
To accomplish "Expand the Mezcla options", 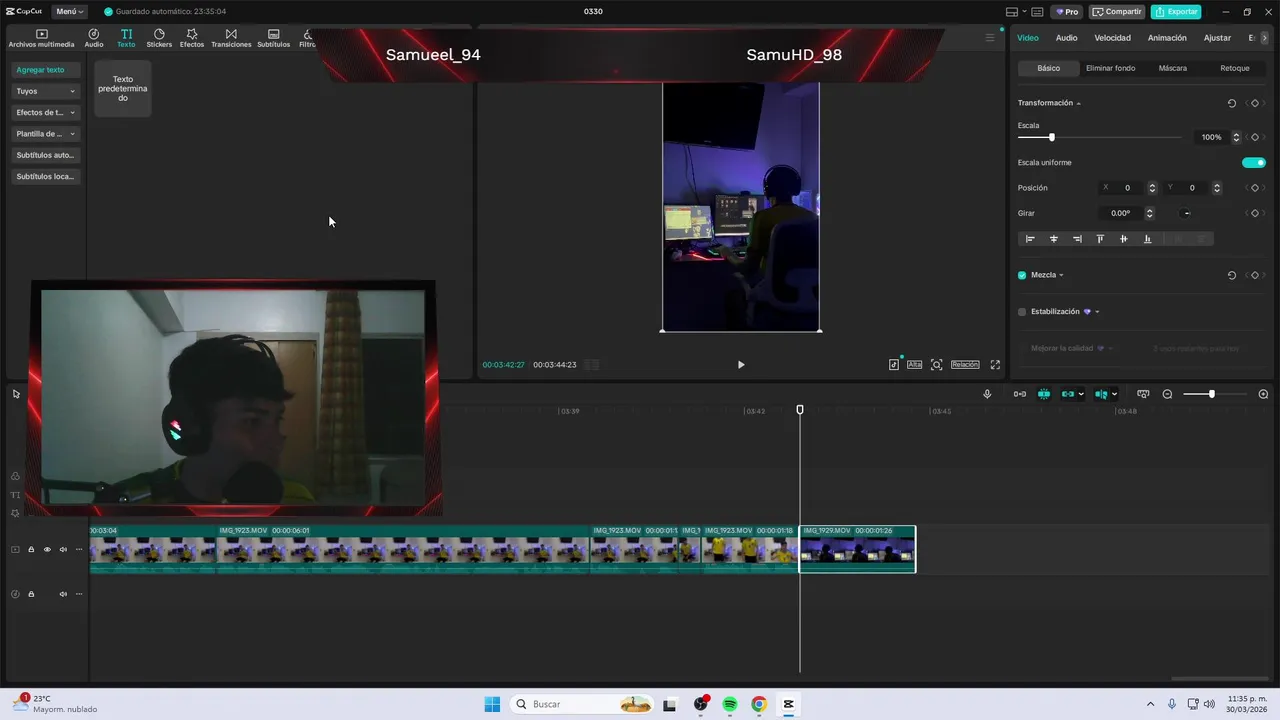I will pos(1061,275).
